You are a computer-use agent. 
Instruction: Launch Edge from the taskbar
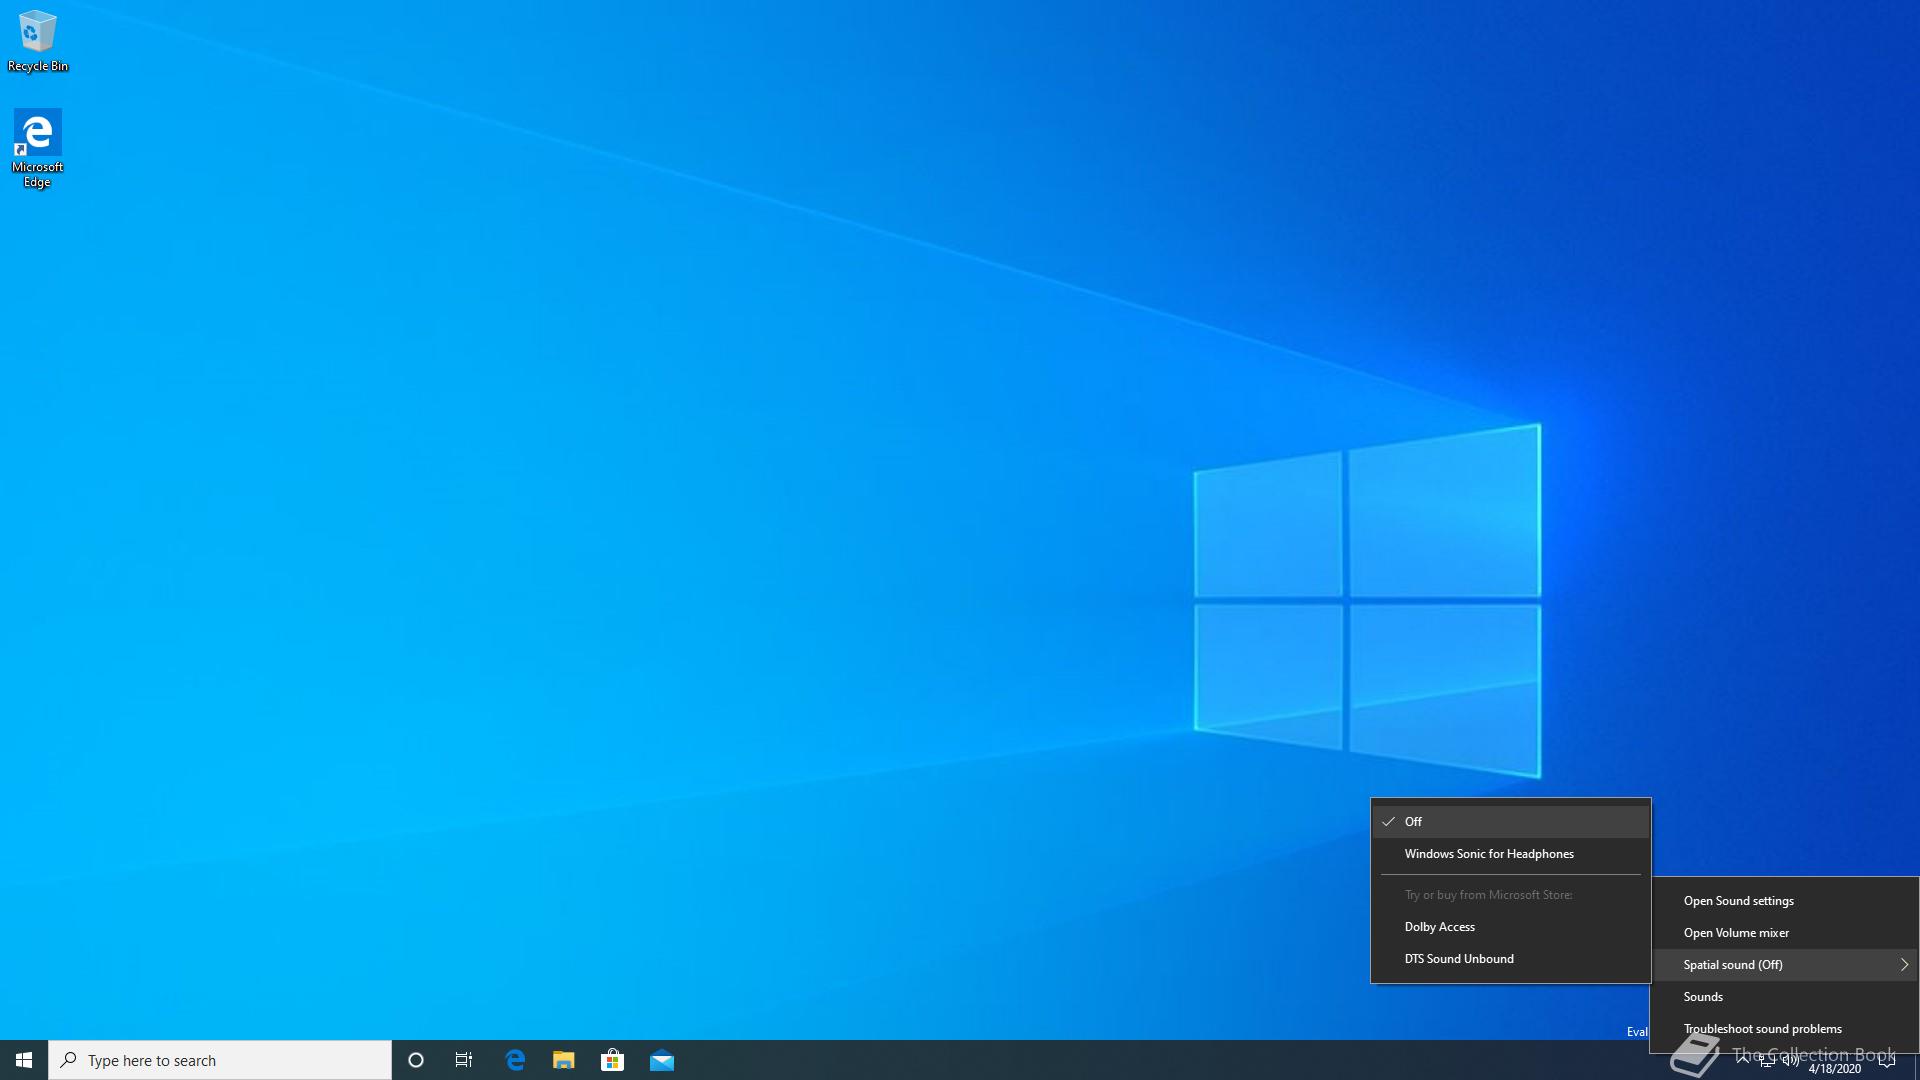(x=515, y=1060)
